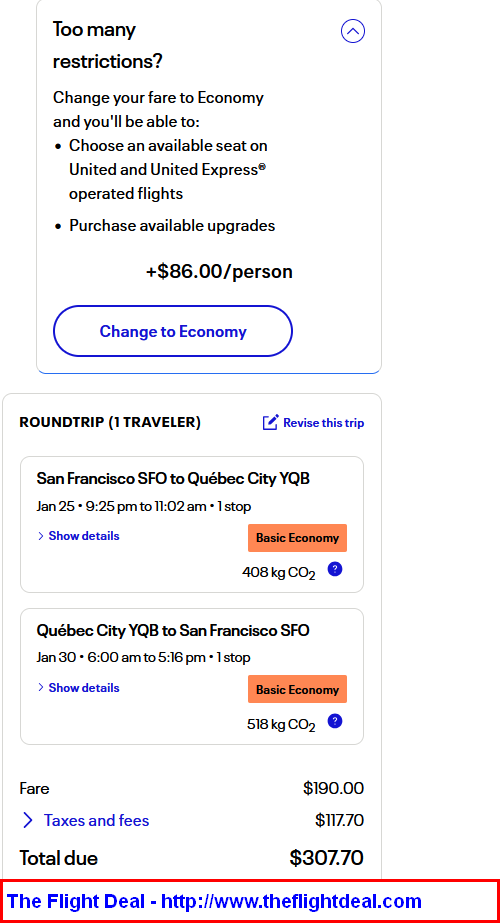The height and width of the screenshot is (923, 500).
Task: Click the help icon beside 518 kg CO2
Action: [x=335, y=721]
